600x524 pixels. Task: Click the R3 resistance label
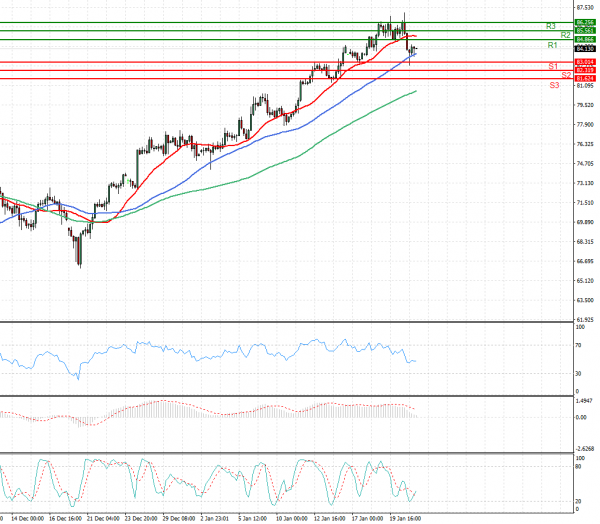pos(550,26)
